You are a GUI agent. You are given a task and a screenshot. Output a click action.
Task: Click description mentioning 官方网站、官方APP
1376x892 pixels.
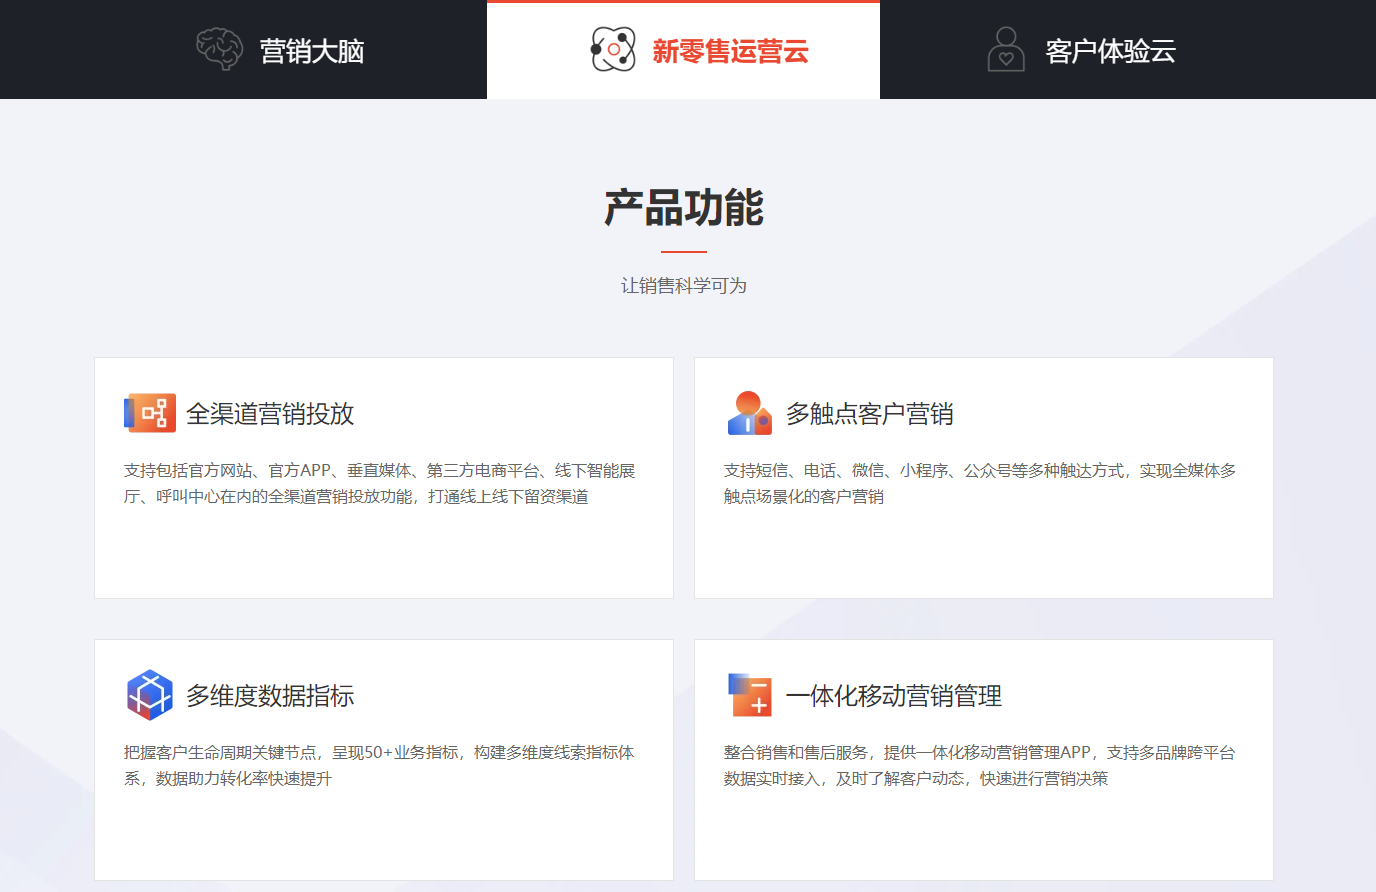[x=380, y=483]
